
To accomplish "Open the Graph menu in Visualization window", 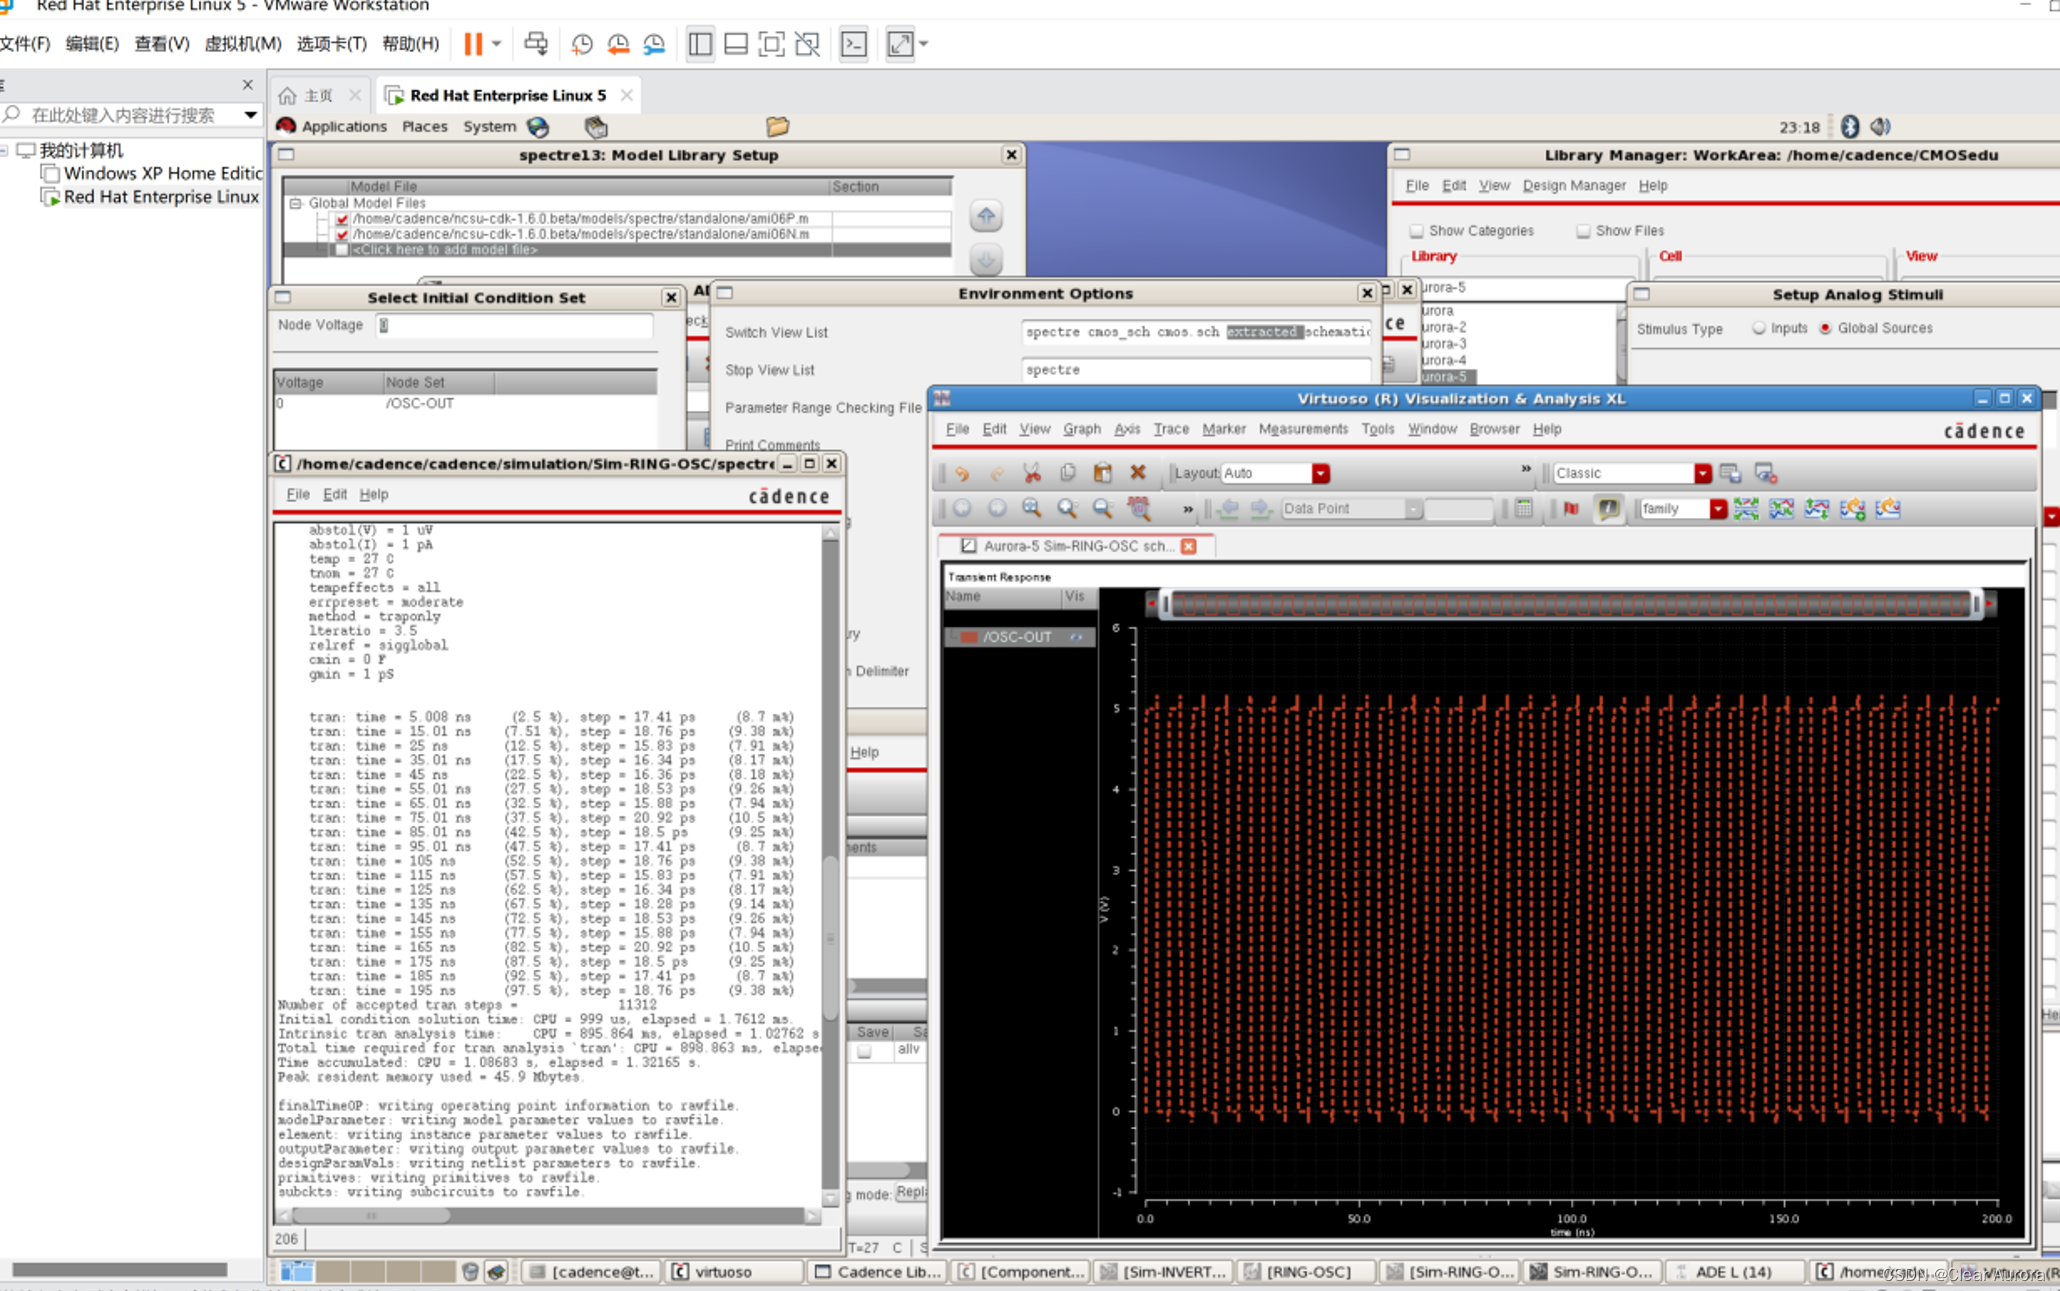I will [1081, 429].
